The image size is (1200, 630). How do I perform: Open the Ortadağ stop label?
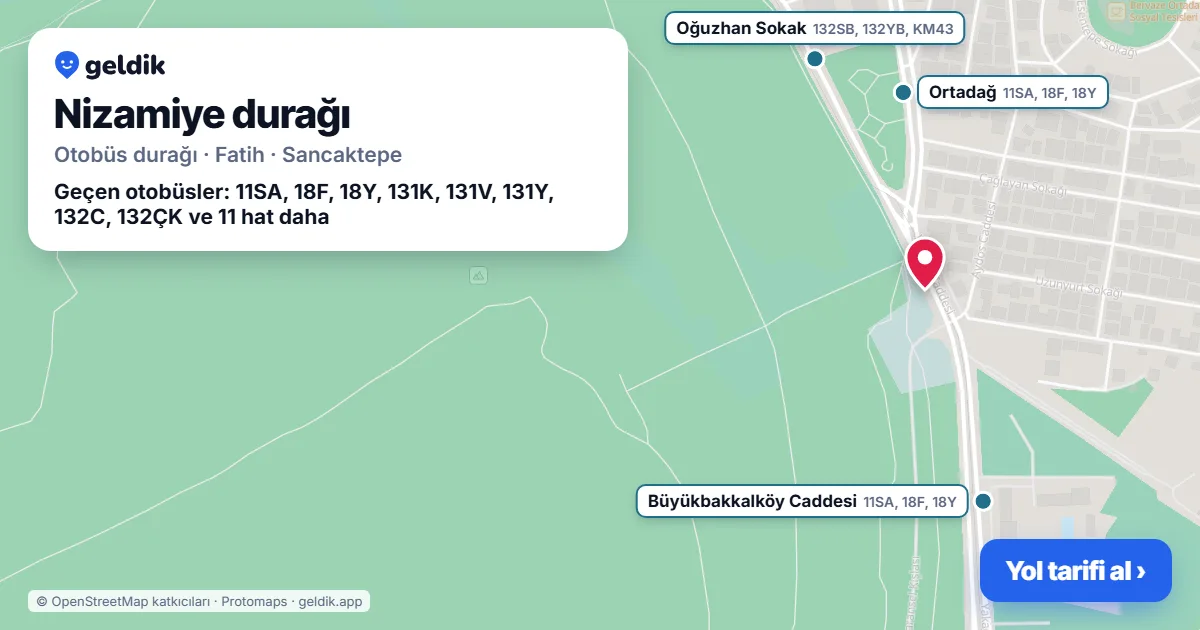pyautogui.click(x=1012, y=93)
